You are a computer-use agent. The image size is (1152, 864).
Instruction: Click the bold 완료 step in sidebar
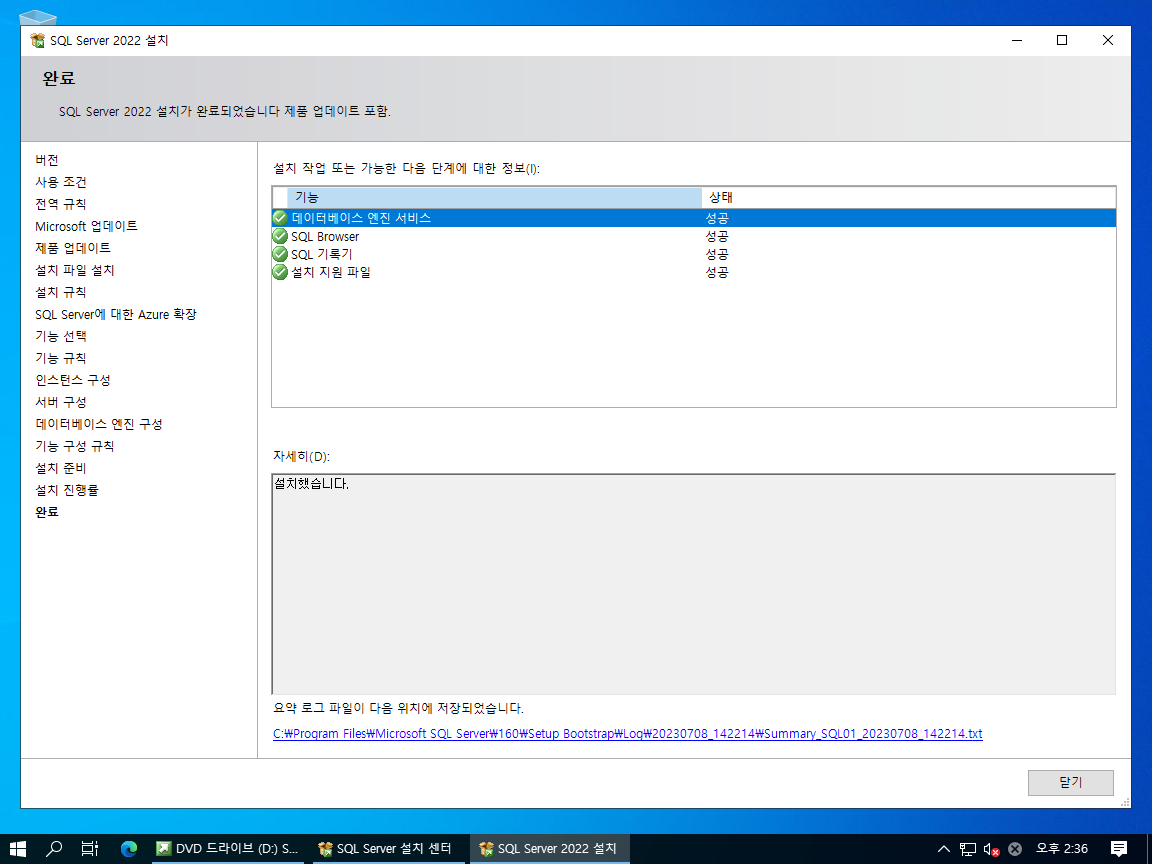point(47,512)
